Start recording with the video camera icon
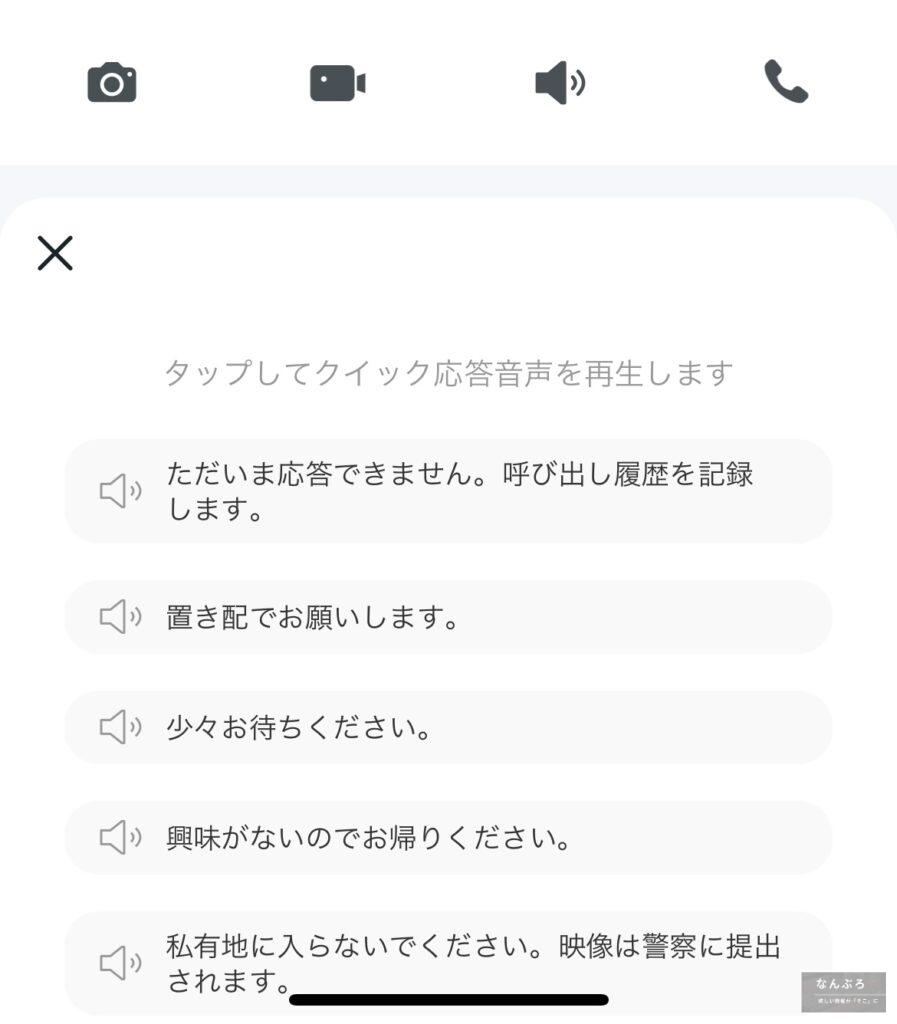This screenshot has height=1024, width=897. [337, 83]
